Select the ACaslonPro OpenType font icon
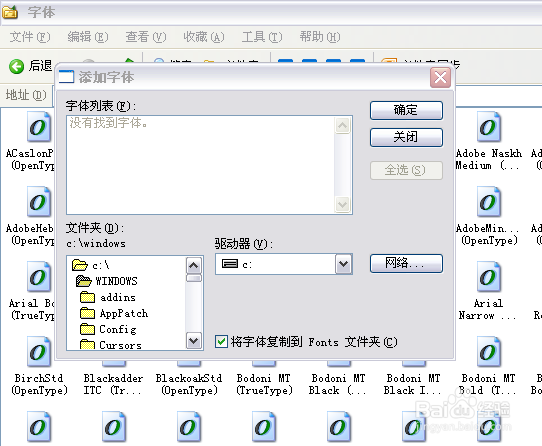The image size is (542, 446). 39,127
